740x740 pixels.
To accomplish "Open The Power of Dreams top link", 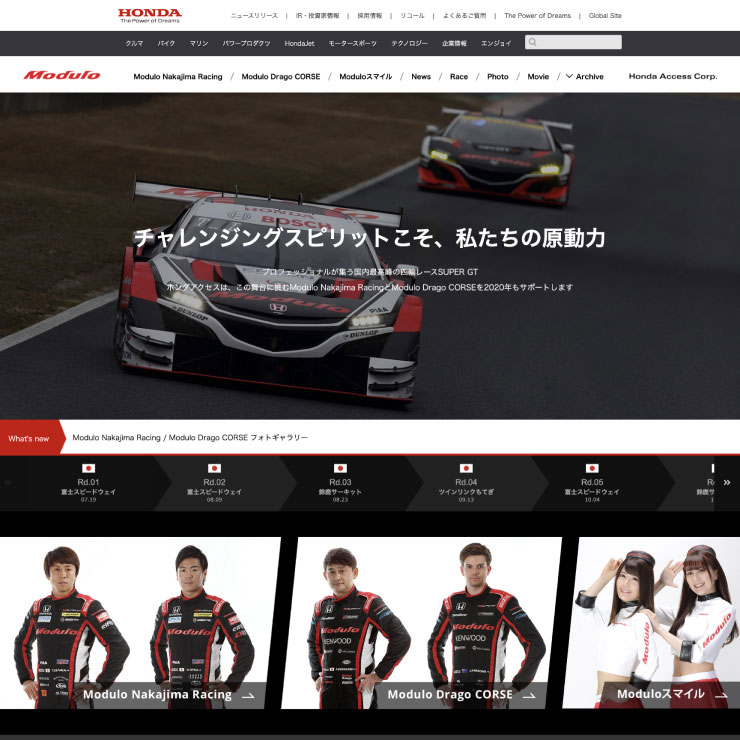I will point(538,16).
